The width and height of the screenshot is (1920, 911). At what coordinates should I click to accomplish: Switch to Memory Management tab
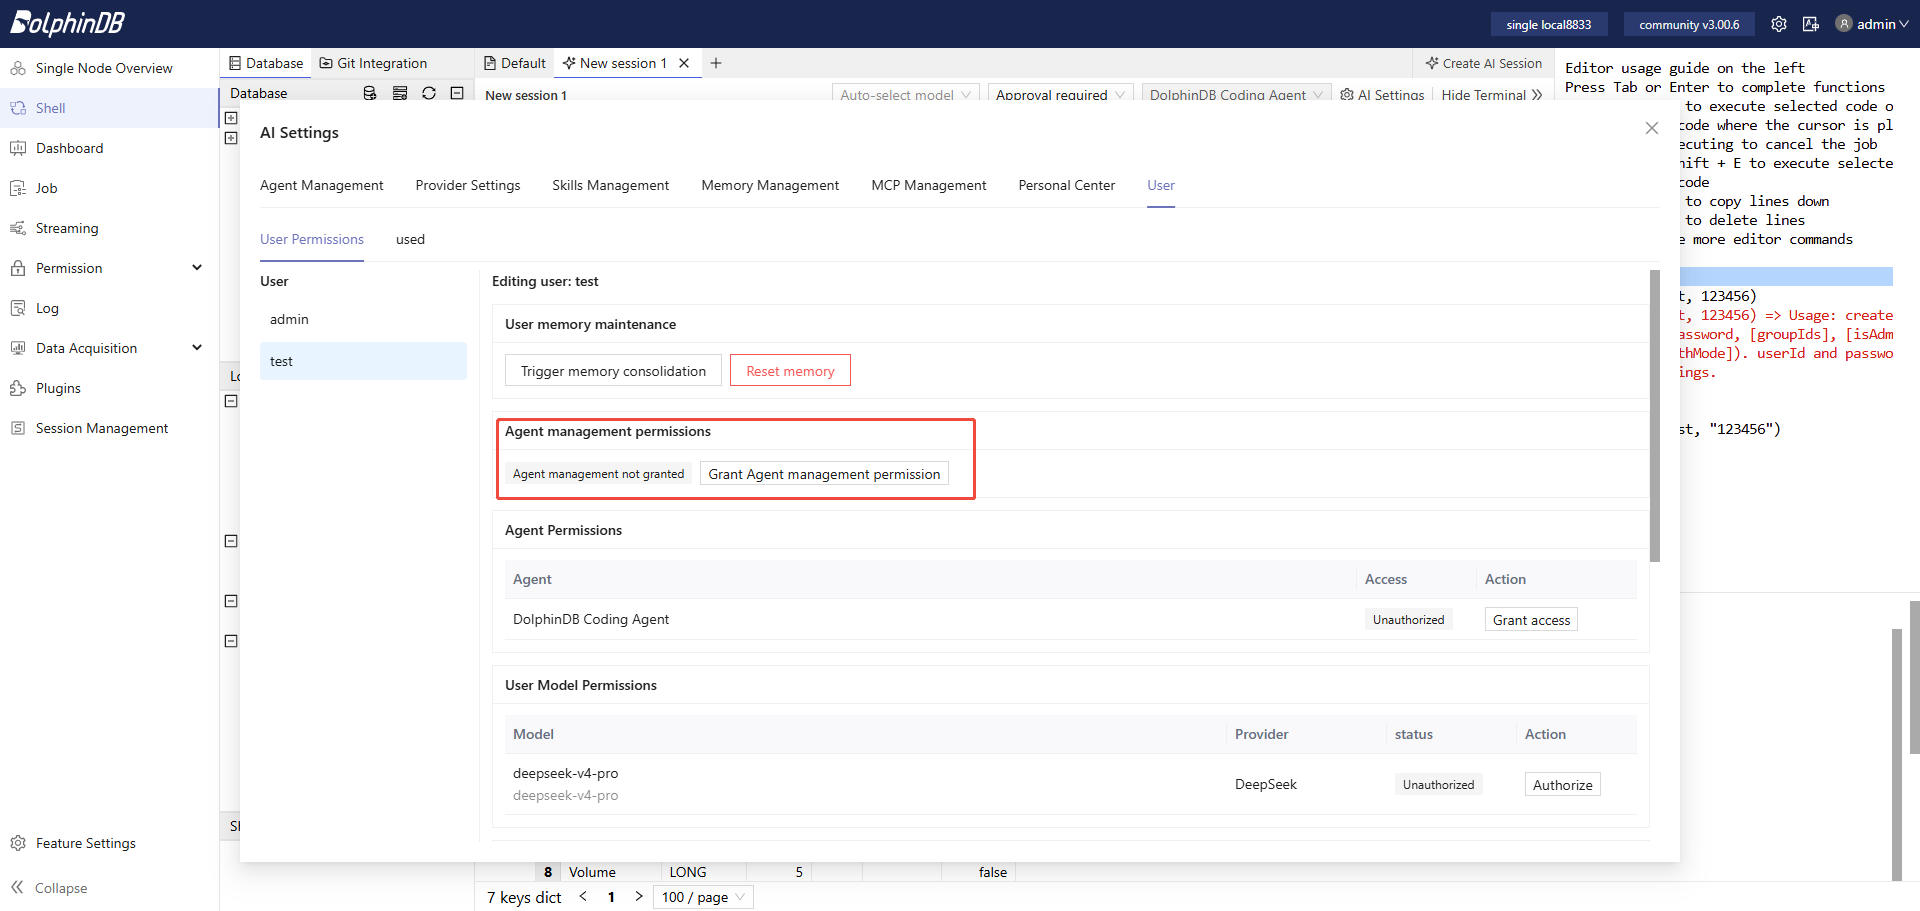[x=770, y=185]
